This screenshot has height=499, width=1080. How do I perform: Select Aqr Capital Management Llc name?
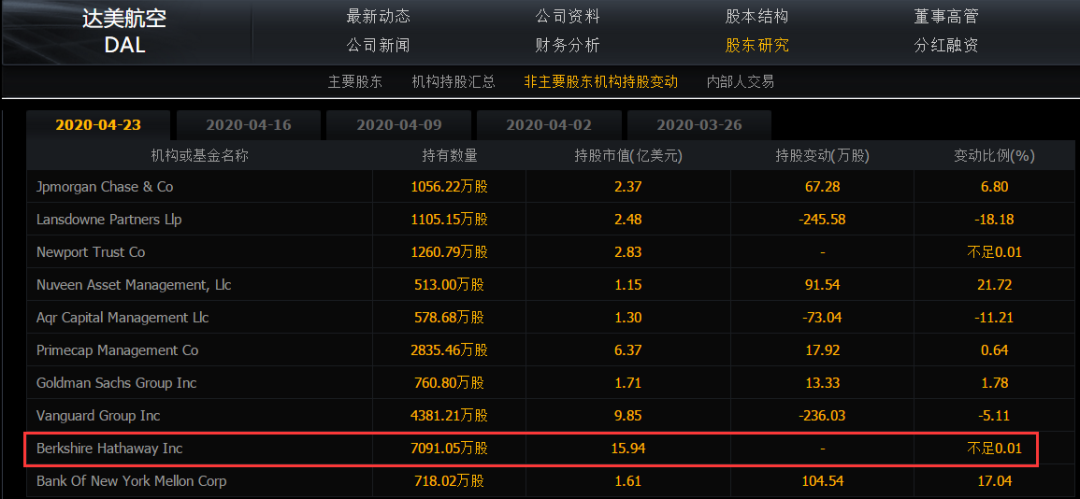click(123, 318)
